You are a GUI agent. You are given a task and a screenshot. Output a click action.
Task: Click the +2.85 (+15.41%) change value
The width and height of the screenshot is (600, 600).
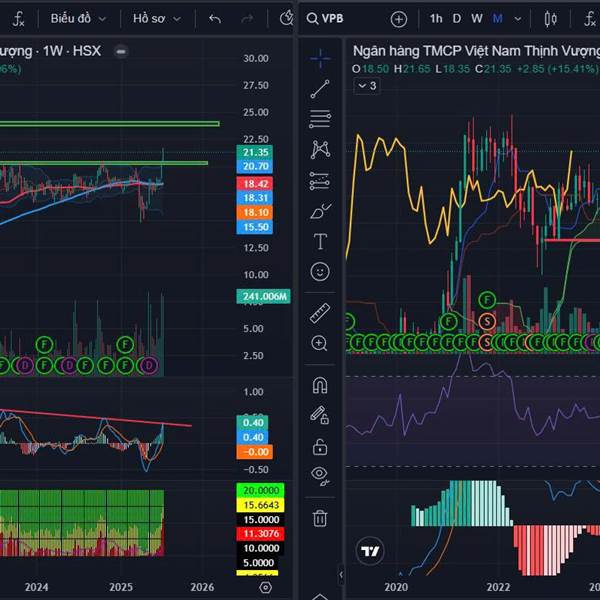(x=557, y=69)
